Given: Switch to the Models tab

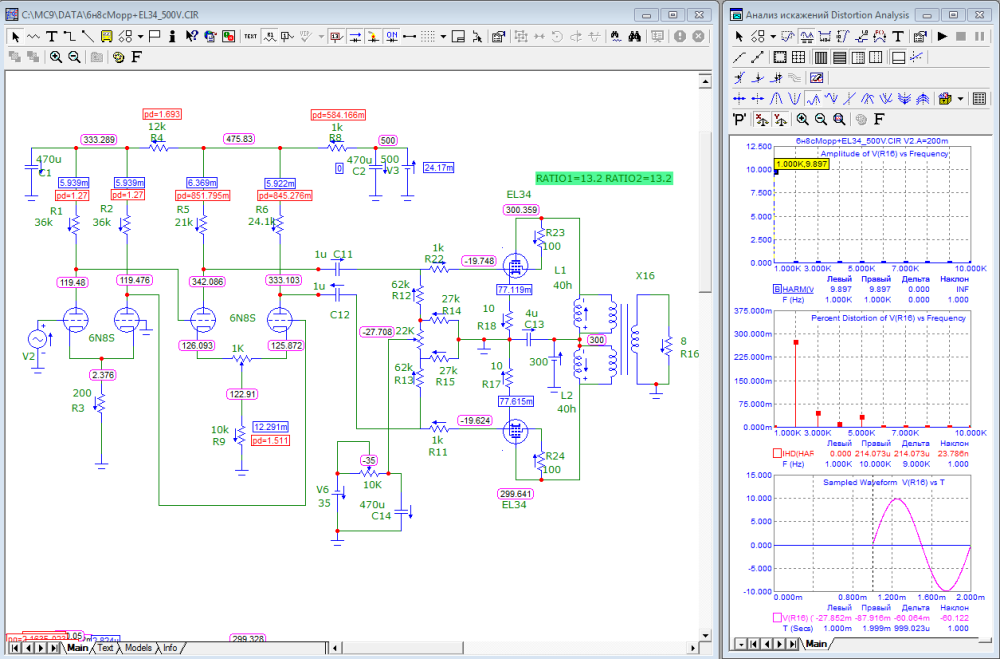Looking at the screenshot, I should coord(138,648).
